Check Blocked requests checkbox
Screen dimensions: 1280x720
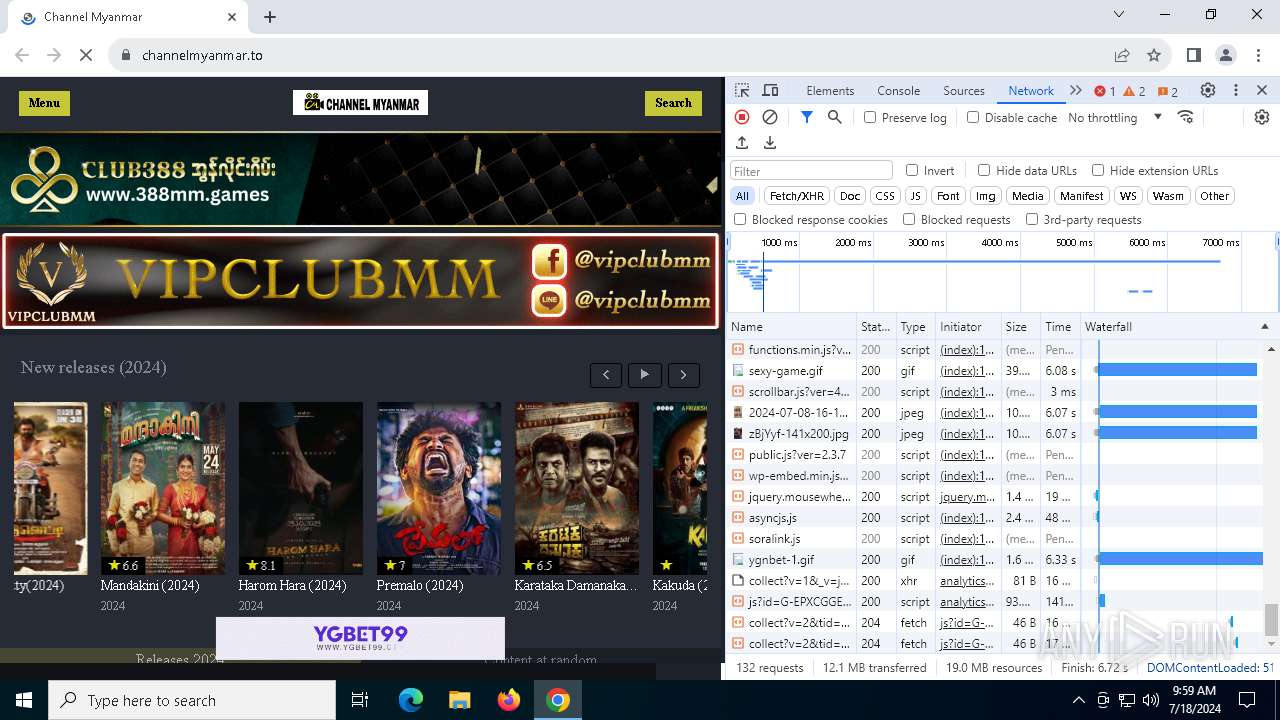pyautogui.click(x=909, y=219)
